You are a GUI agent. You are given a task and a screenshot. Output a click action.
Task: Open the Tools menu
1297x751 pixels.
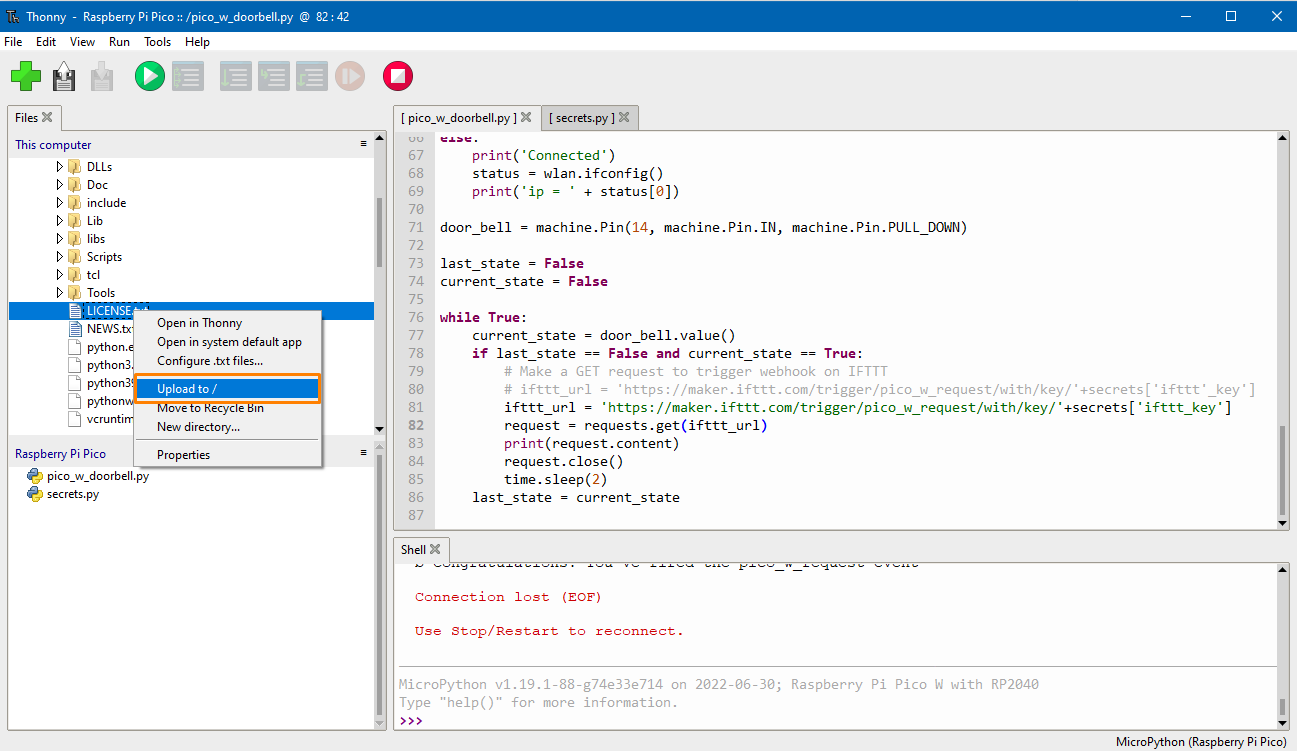(157, 42)
